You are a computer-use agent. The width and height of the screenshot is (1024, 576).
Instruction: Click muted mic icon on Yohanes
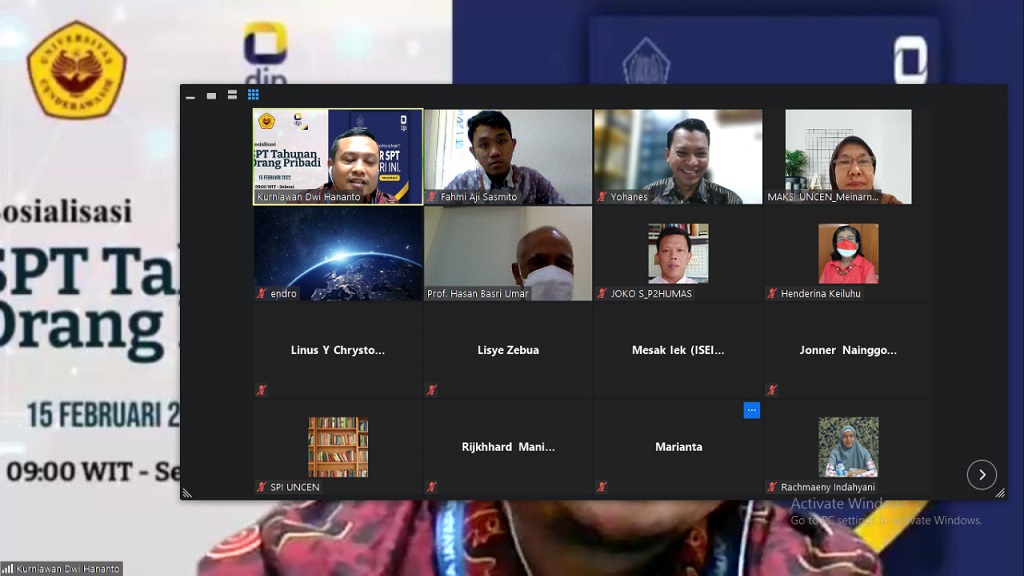pyautogui.click(x=602, y=197)
